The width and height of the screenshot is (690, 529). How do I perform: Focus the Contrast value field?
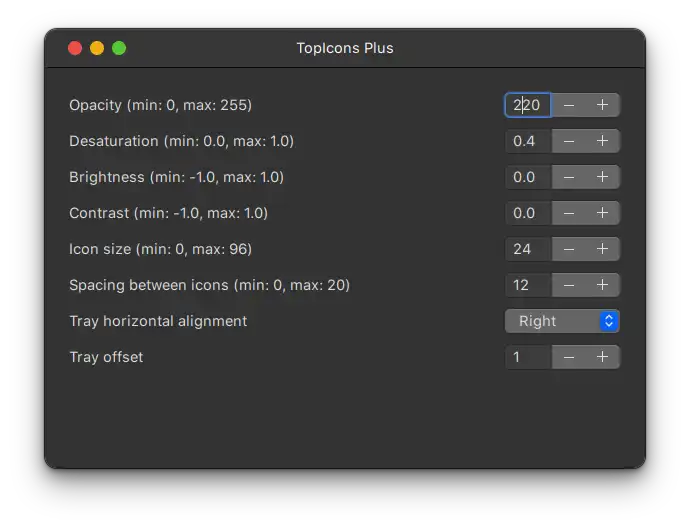coord(528,213)
